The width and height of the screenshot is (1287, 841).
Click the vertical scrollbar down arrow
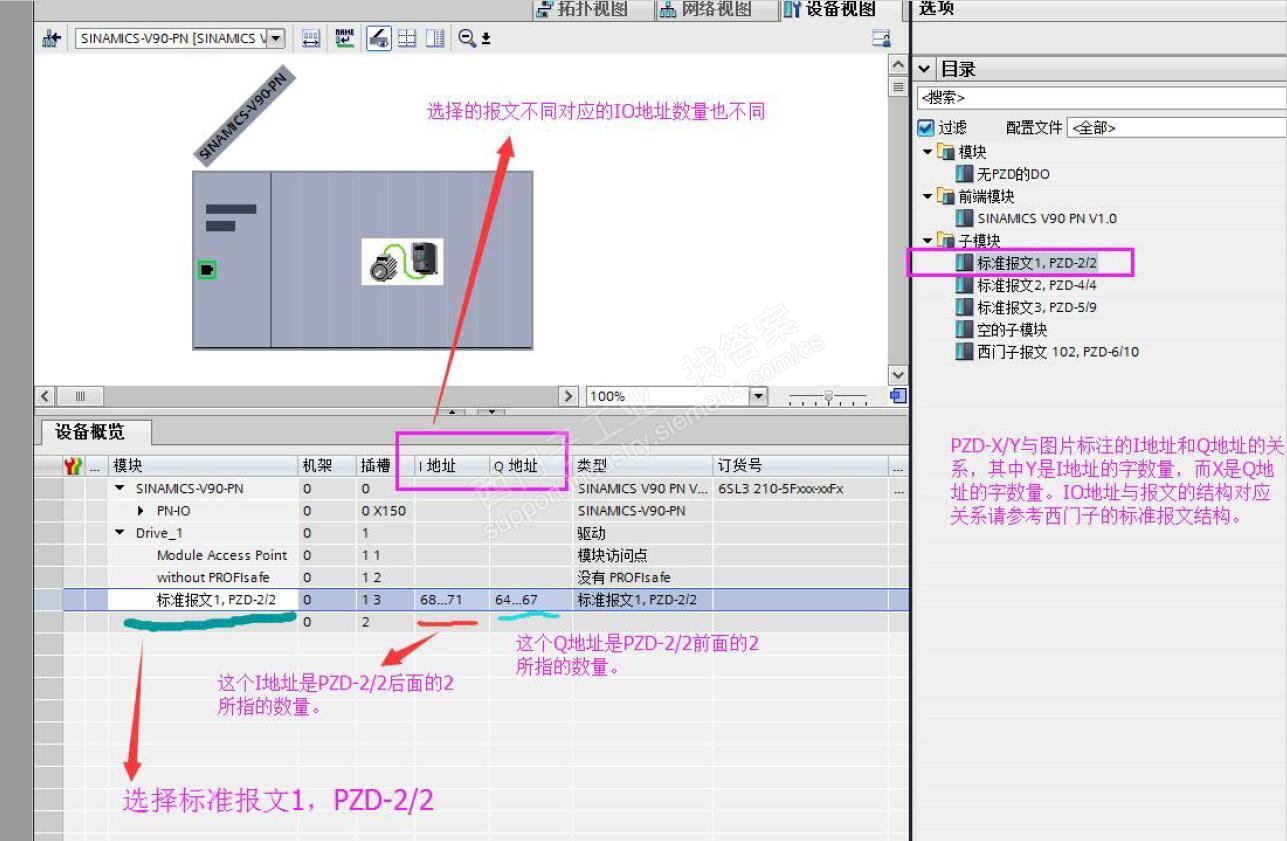tap(898, 375)
